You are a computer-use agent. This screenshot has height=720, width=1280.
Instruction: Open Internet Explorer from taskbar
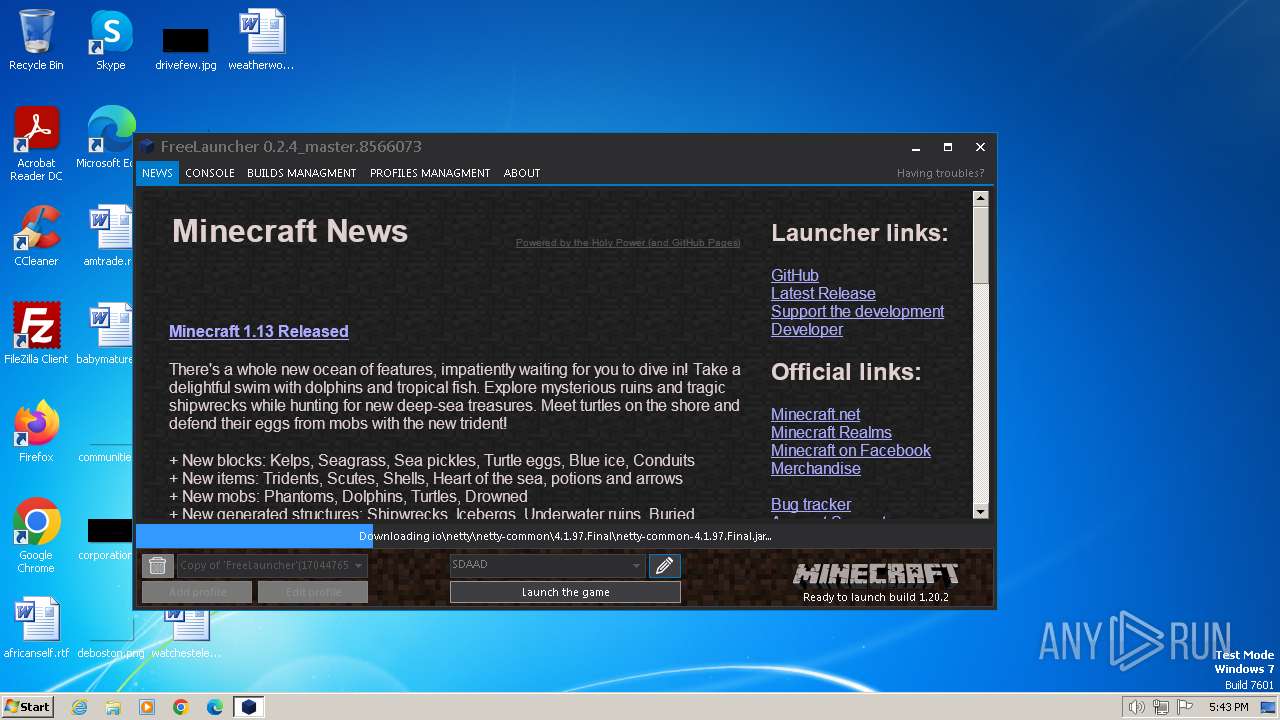[x=79, y=707]
